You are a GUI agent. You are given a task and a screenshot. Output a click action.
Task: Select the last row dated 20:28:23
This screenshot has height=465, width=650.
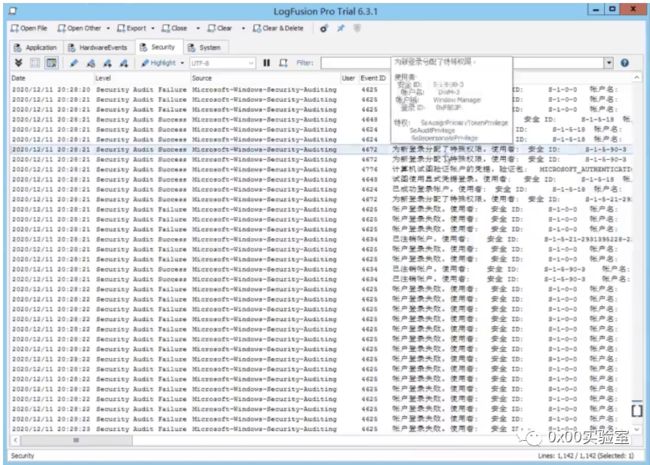[321, 429]
